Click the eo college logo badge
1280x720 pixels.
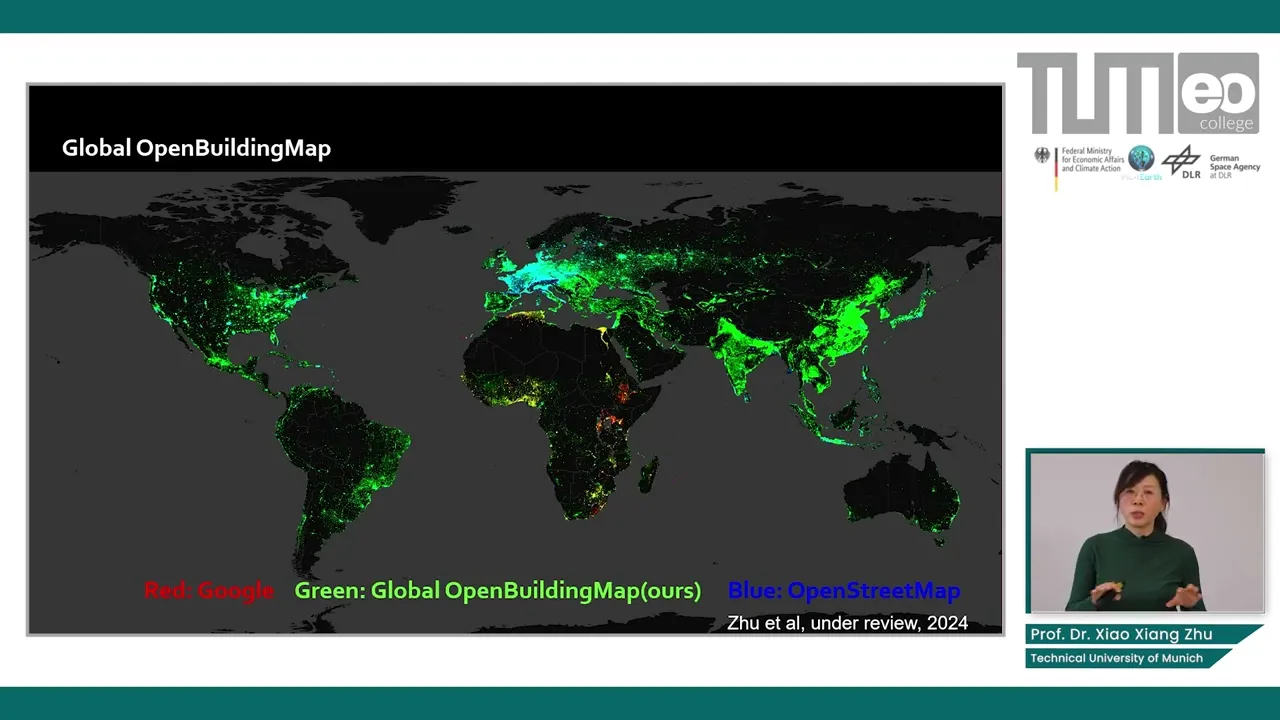click(1218, 93)
